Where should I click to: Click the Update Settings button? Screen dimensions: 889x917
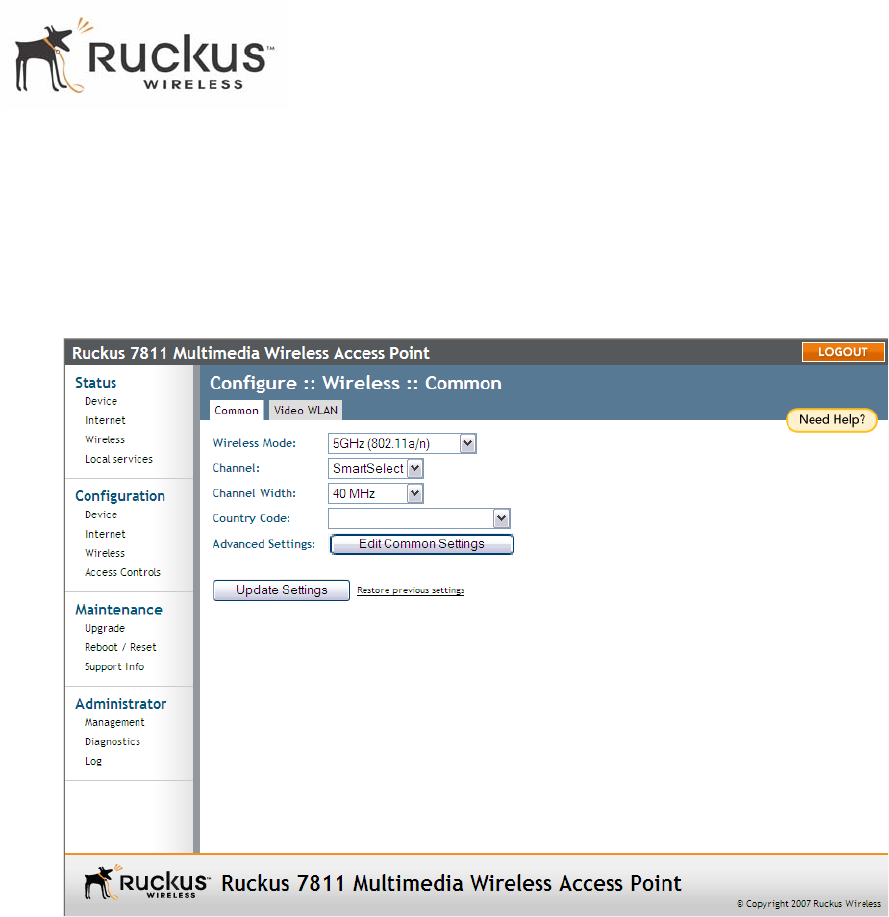281,590
